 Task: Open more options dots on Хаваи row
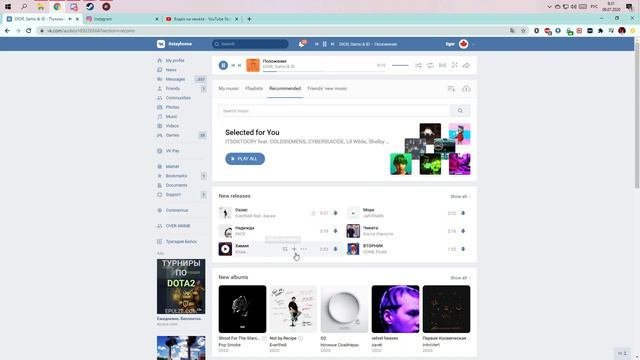coord(304,249)
